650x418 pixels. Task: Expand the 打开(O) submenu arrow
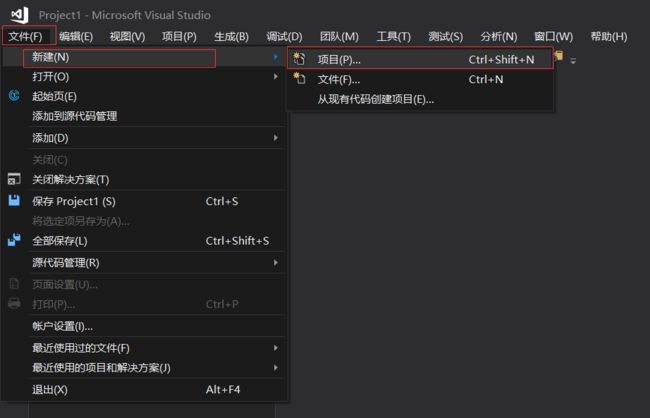coord(275,76)
